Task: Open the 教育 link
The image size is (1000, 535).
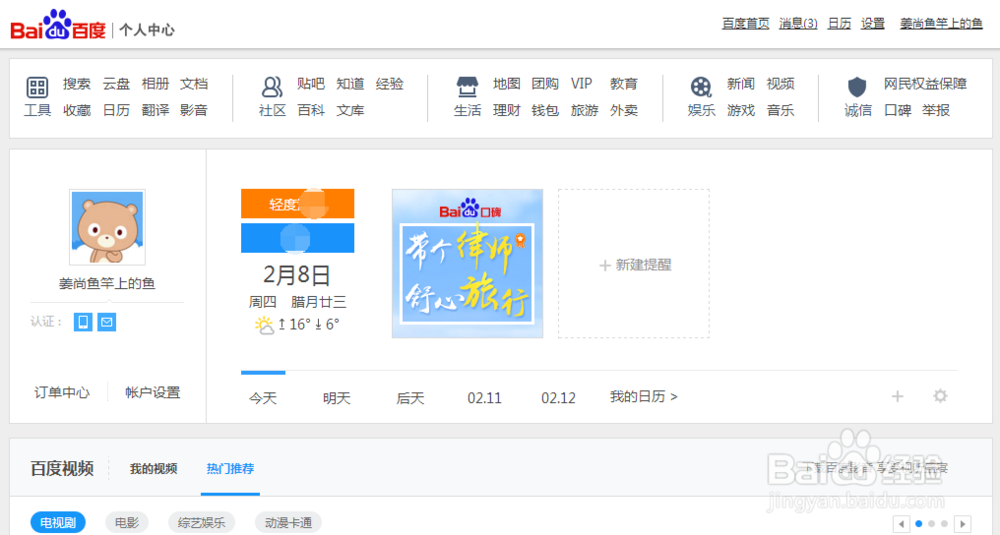Action: click(x=624, y=84)
